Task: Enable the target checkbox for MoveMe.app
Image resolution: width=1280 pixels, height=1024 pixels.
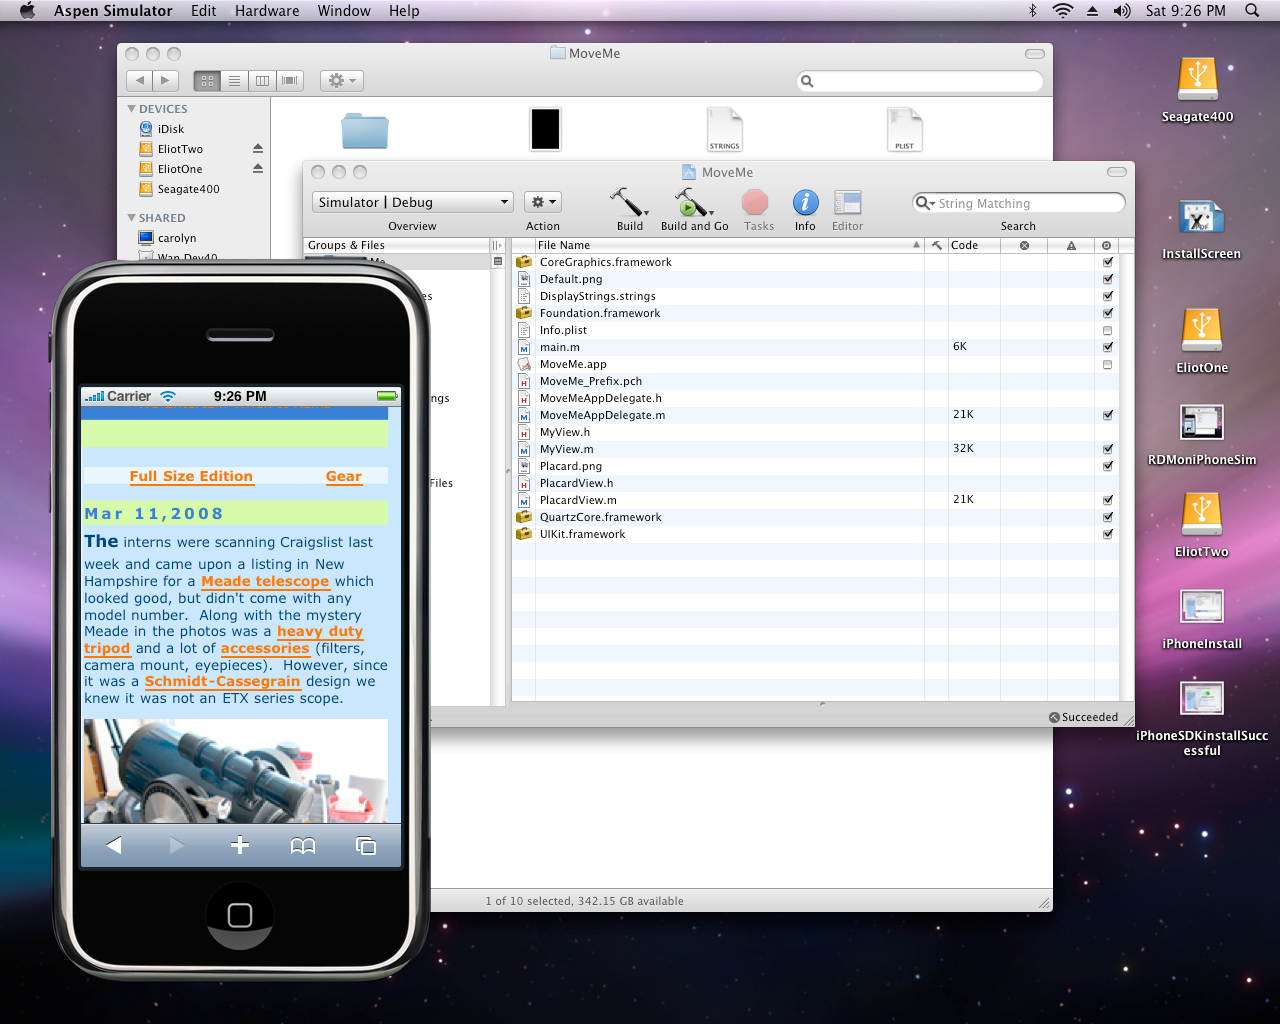Action: click(1107, 364)
